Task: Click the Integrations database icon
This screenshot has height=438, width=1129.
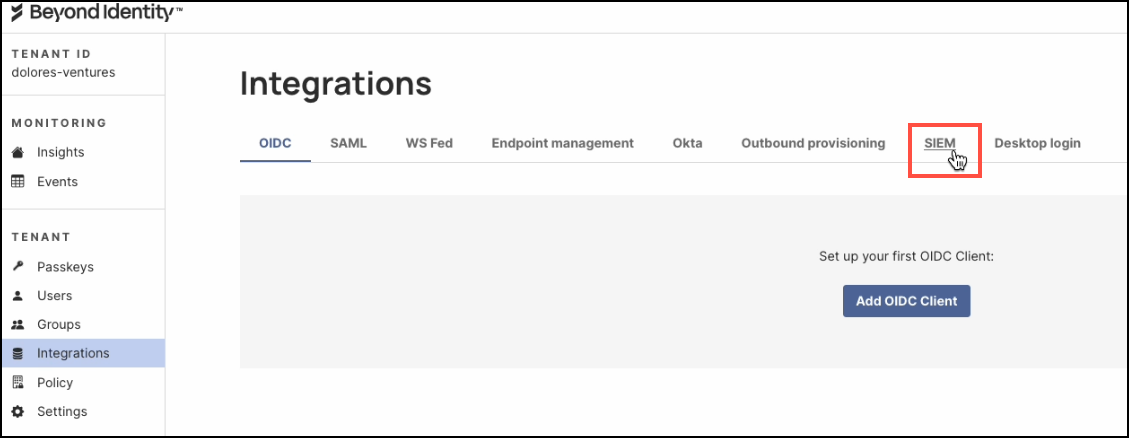Action: click(x=17, y=353)
